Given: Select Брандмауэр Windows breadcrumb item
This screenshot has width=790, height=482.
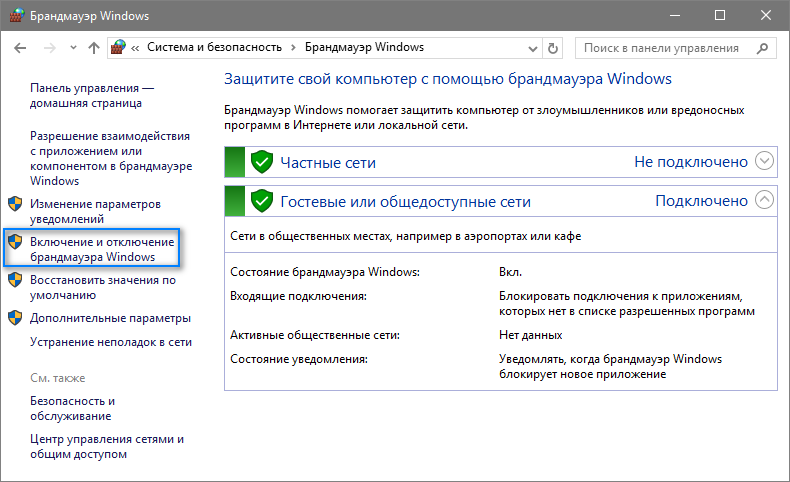Looking at the screenshot, I should click(x=364, y=47).
